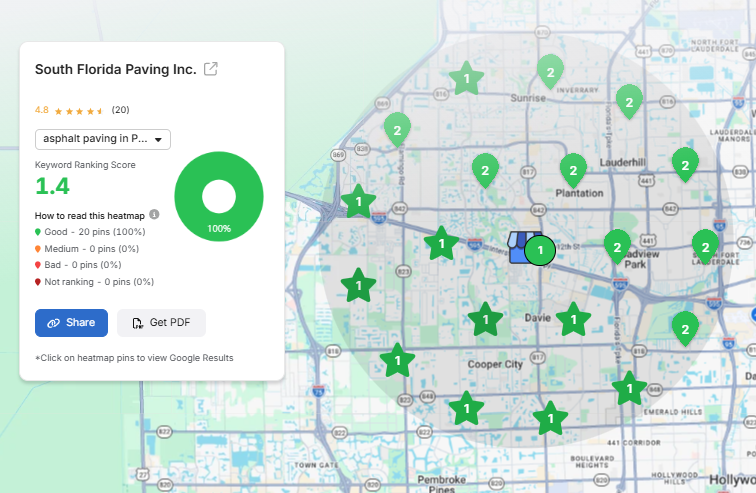Click the Davie city label on the map
This screenshot has width=756, height=493.
click(538, 318)
